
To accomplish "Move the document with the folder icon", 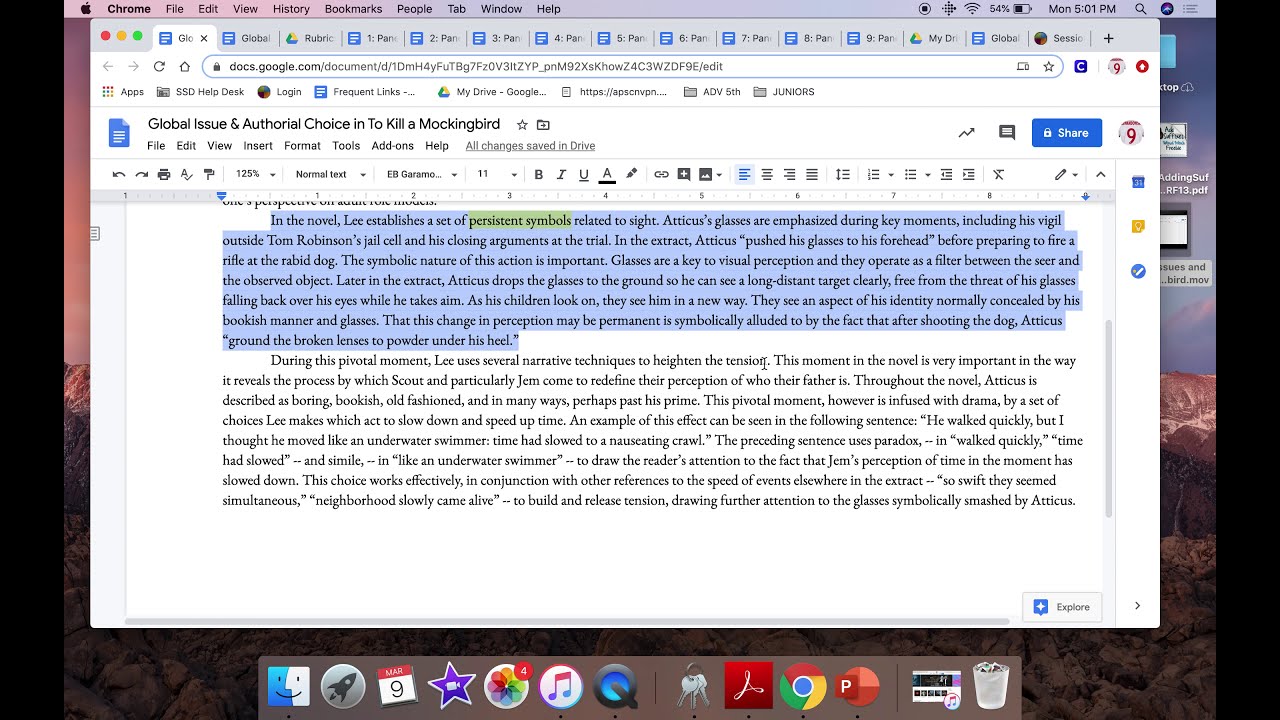I will click(x=543, y=125).
